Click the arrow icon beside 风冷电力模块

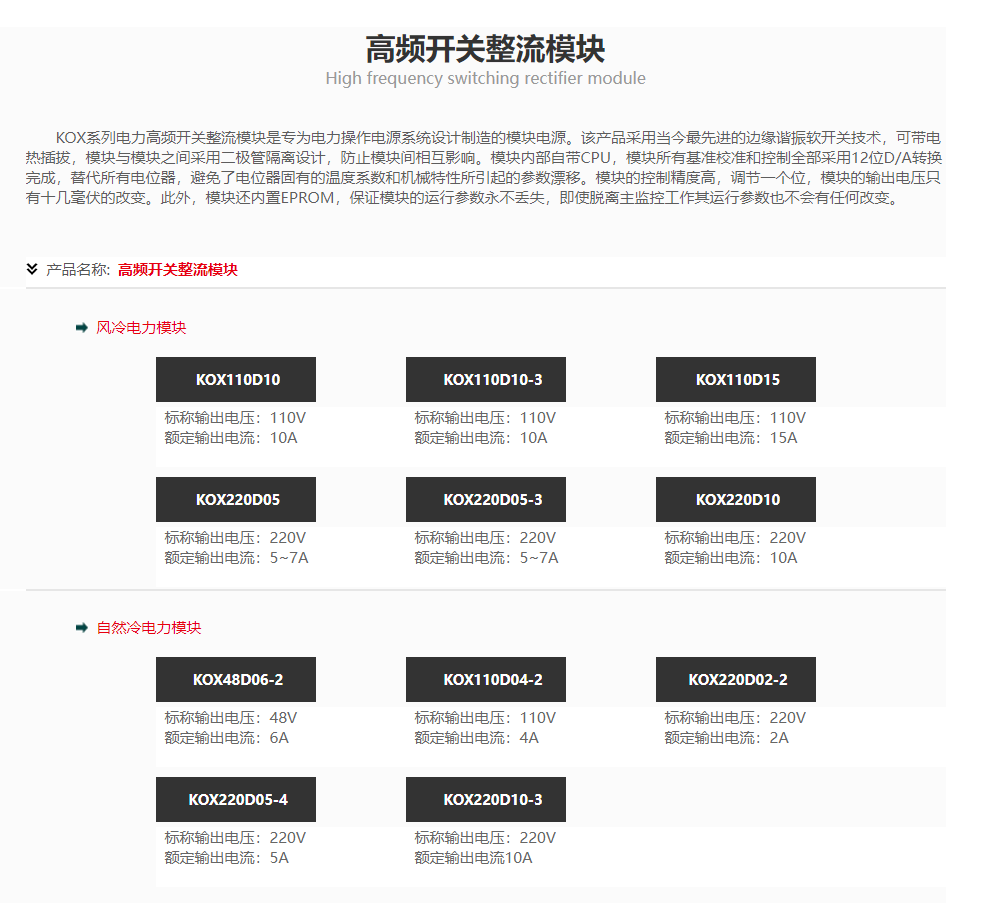[81, 328]
